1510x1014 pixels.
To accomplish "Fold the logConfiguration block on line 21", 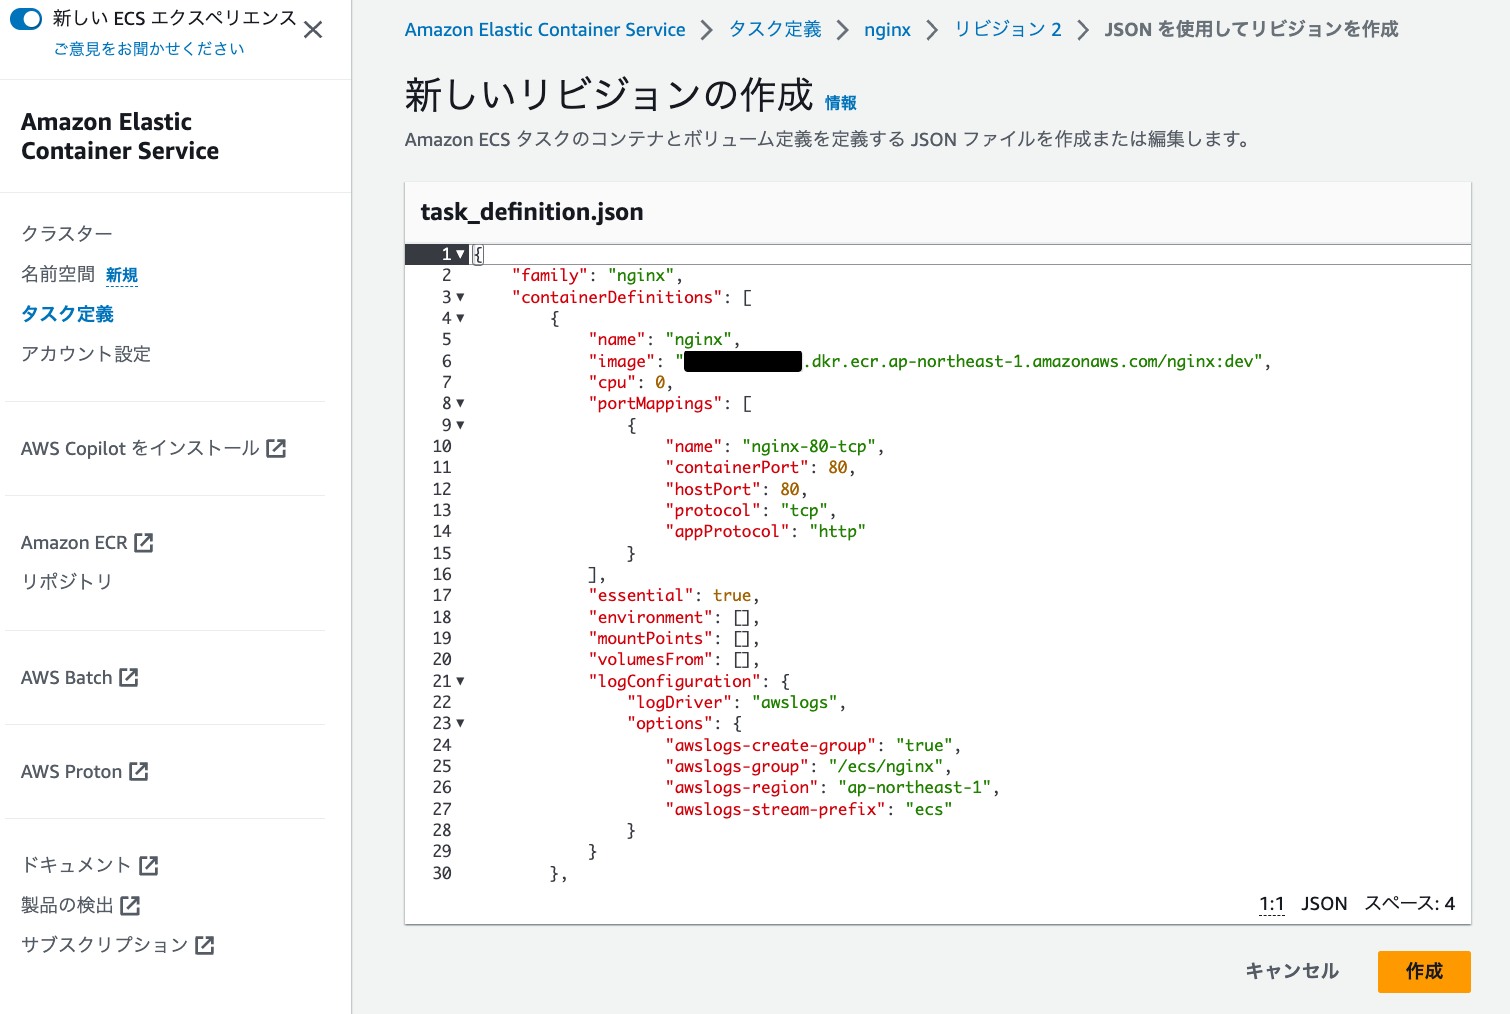I will pos(460,681).
